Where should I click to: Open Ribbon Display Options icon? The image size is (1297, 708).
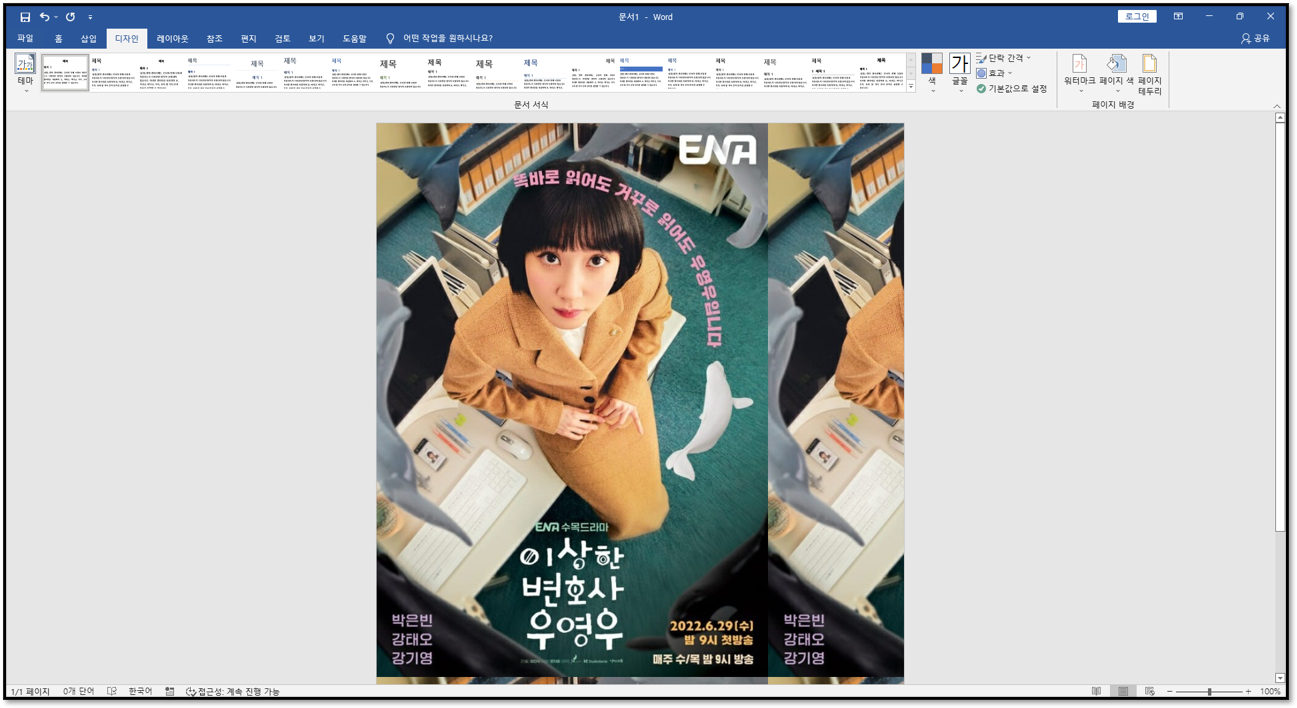click(1178, 17)
